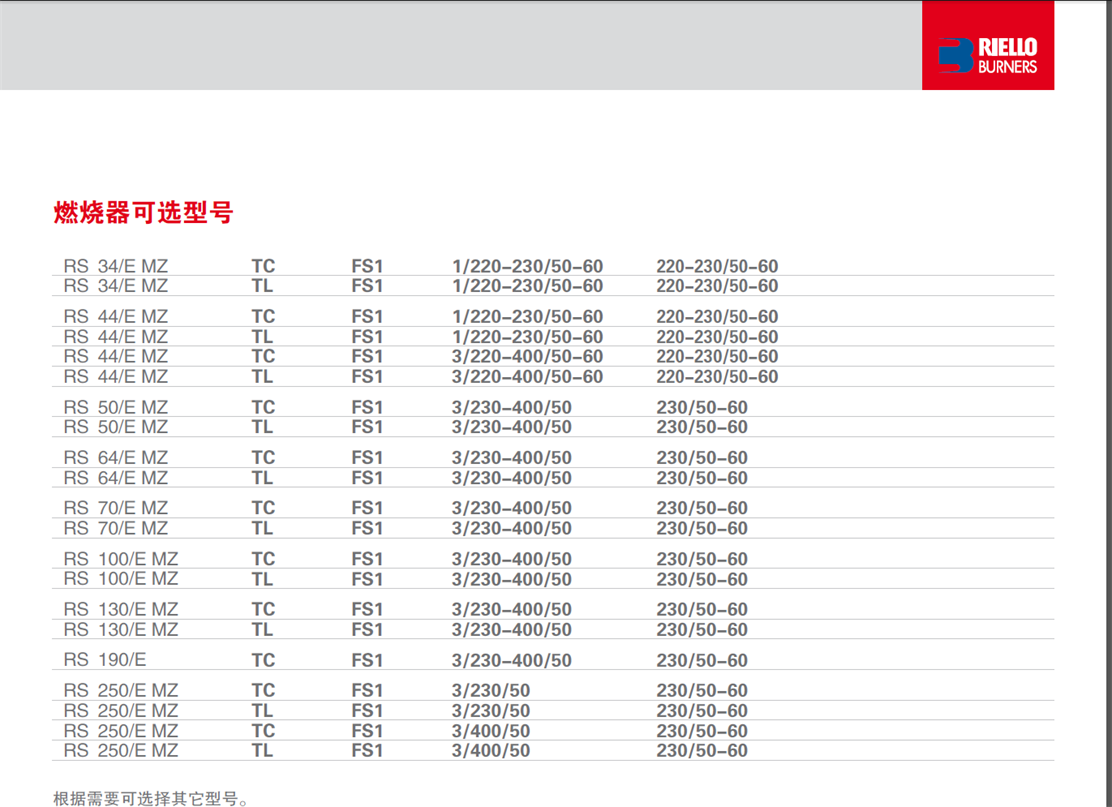
Task: Click 230/50–60 in RS 64/E MZ TC row
Action: coord(702,458)
